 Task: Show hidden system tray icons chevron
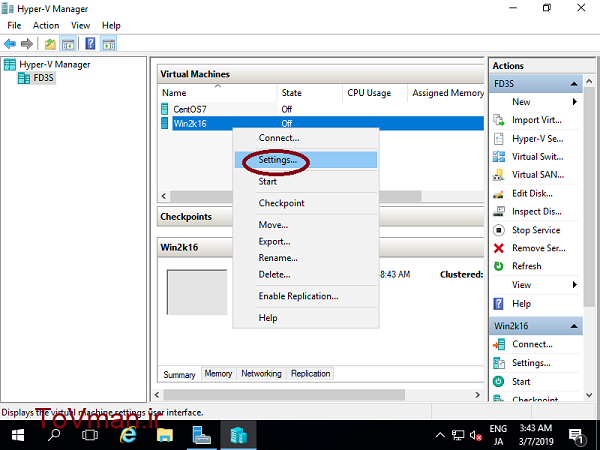click(x=440, y=435)
